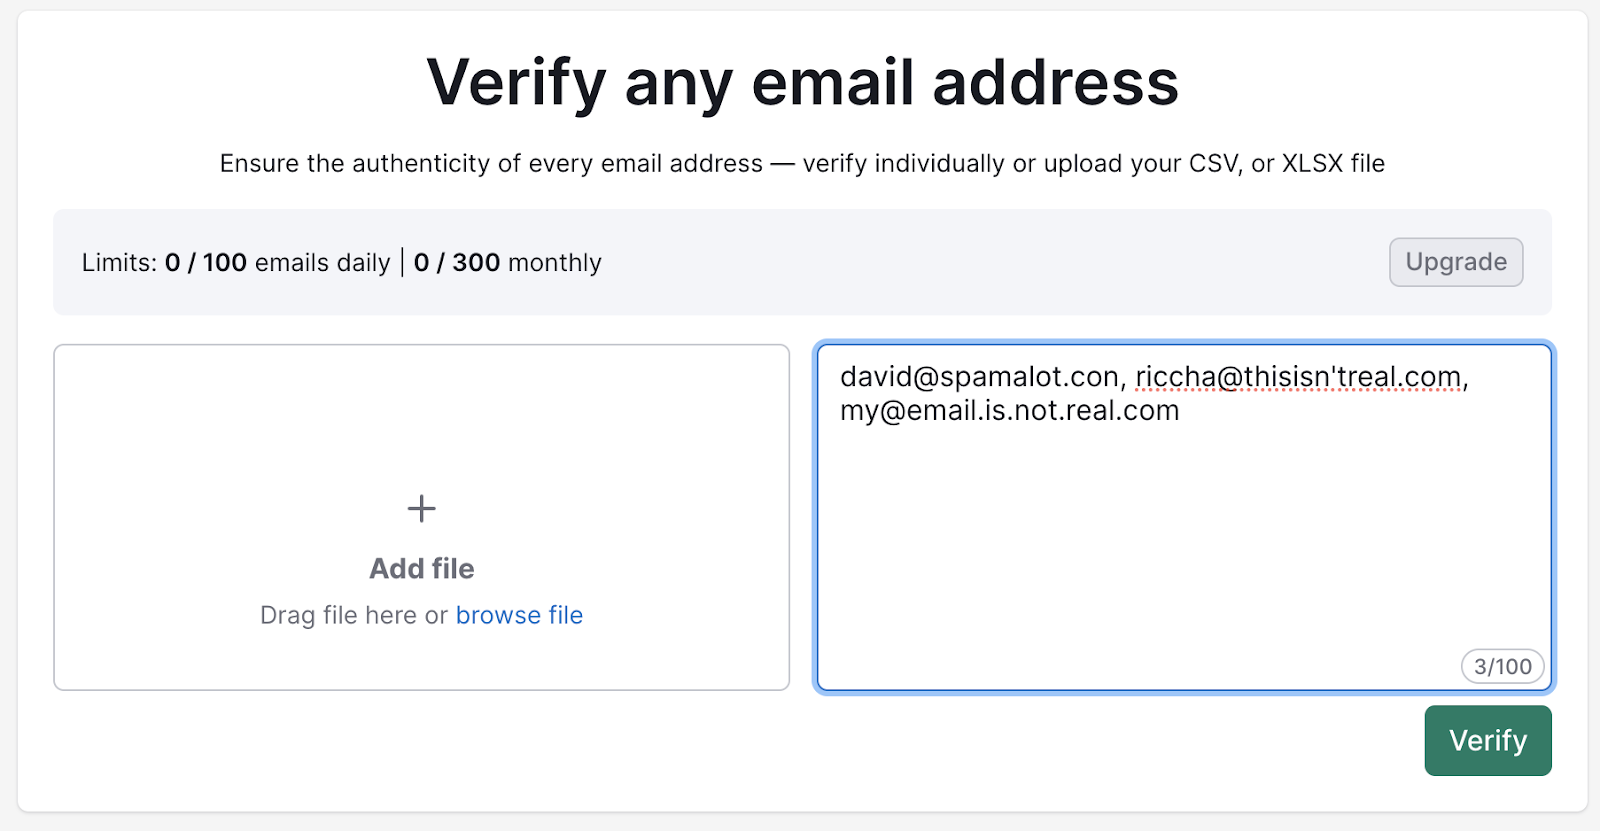The width and height of the screenshot is (1600, 831).
Task: Click on david@spamalot.con in the text box
Action: click(979, 377)
